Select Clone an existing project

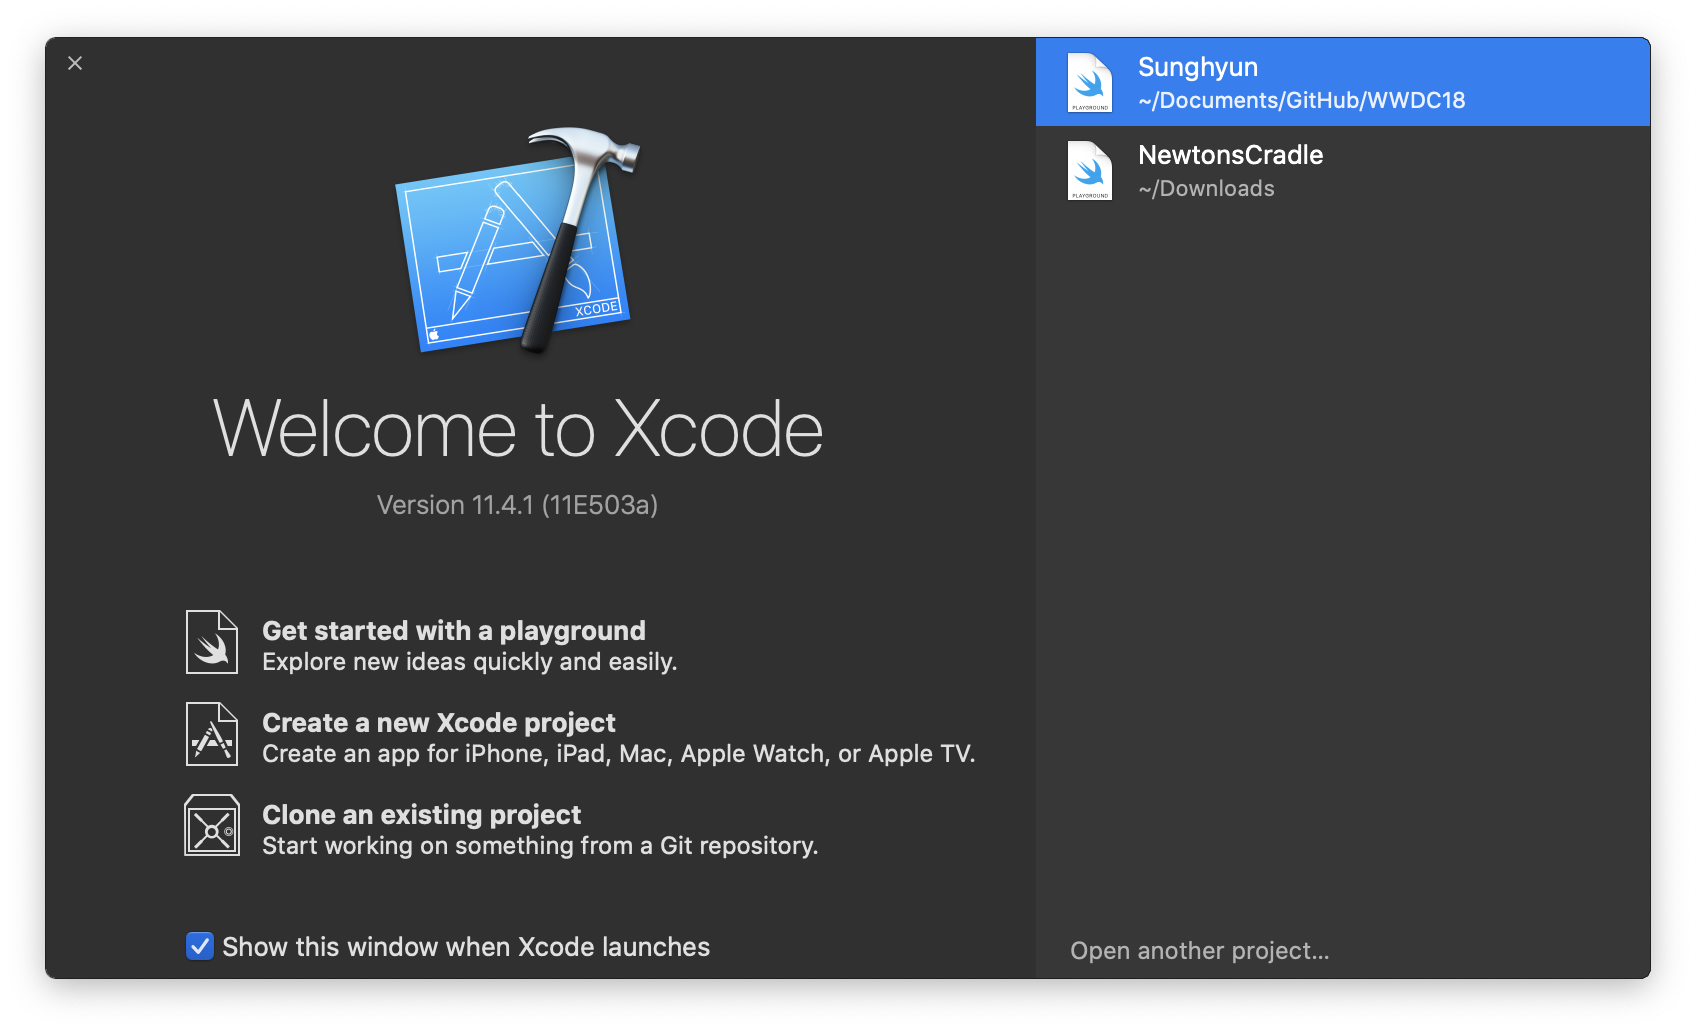click(421, 815)
